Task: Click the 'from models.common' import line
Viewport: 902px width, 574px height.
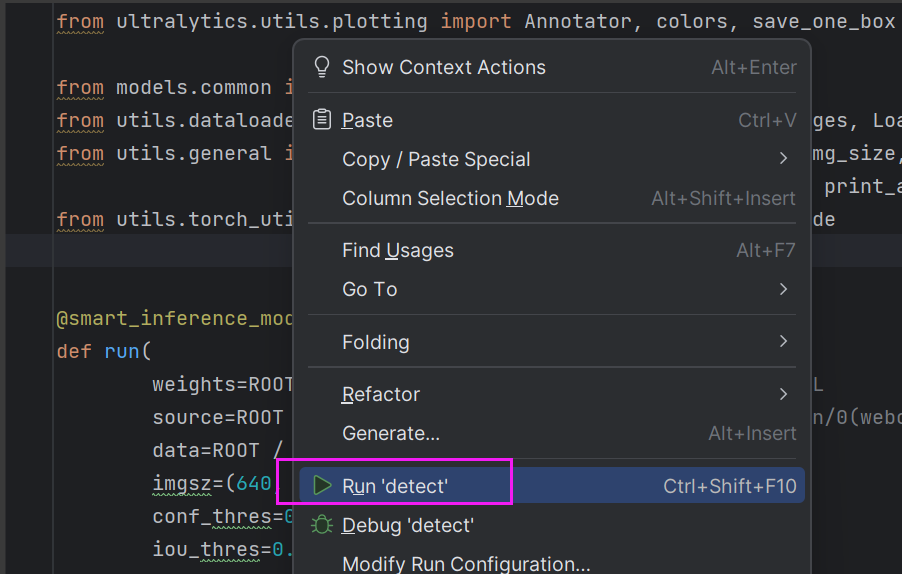Action: [164, 87]
